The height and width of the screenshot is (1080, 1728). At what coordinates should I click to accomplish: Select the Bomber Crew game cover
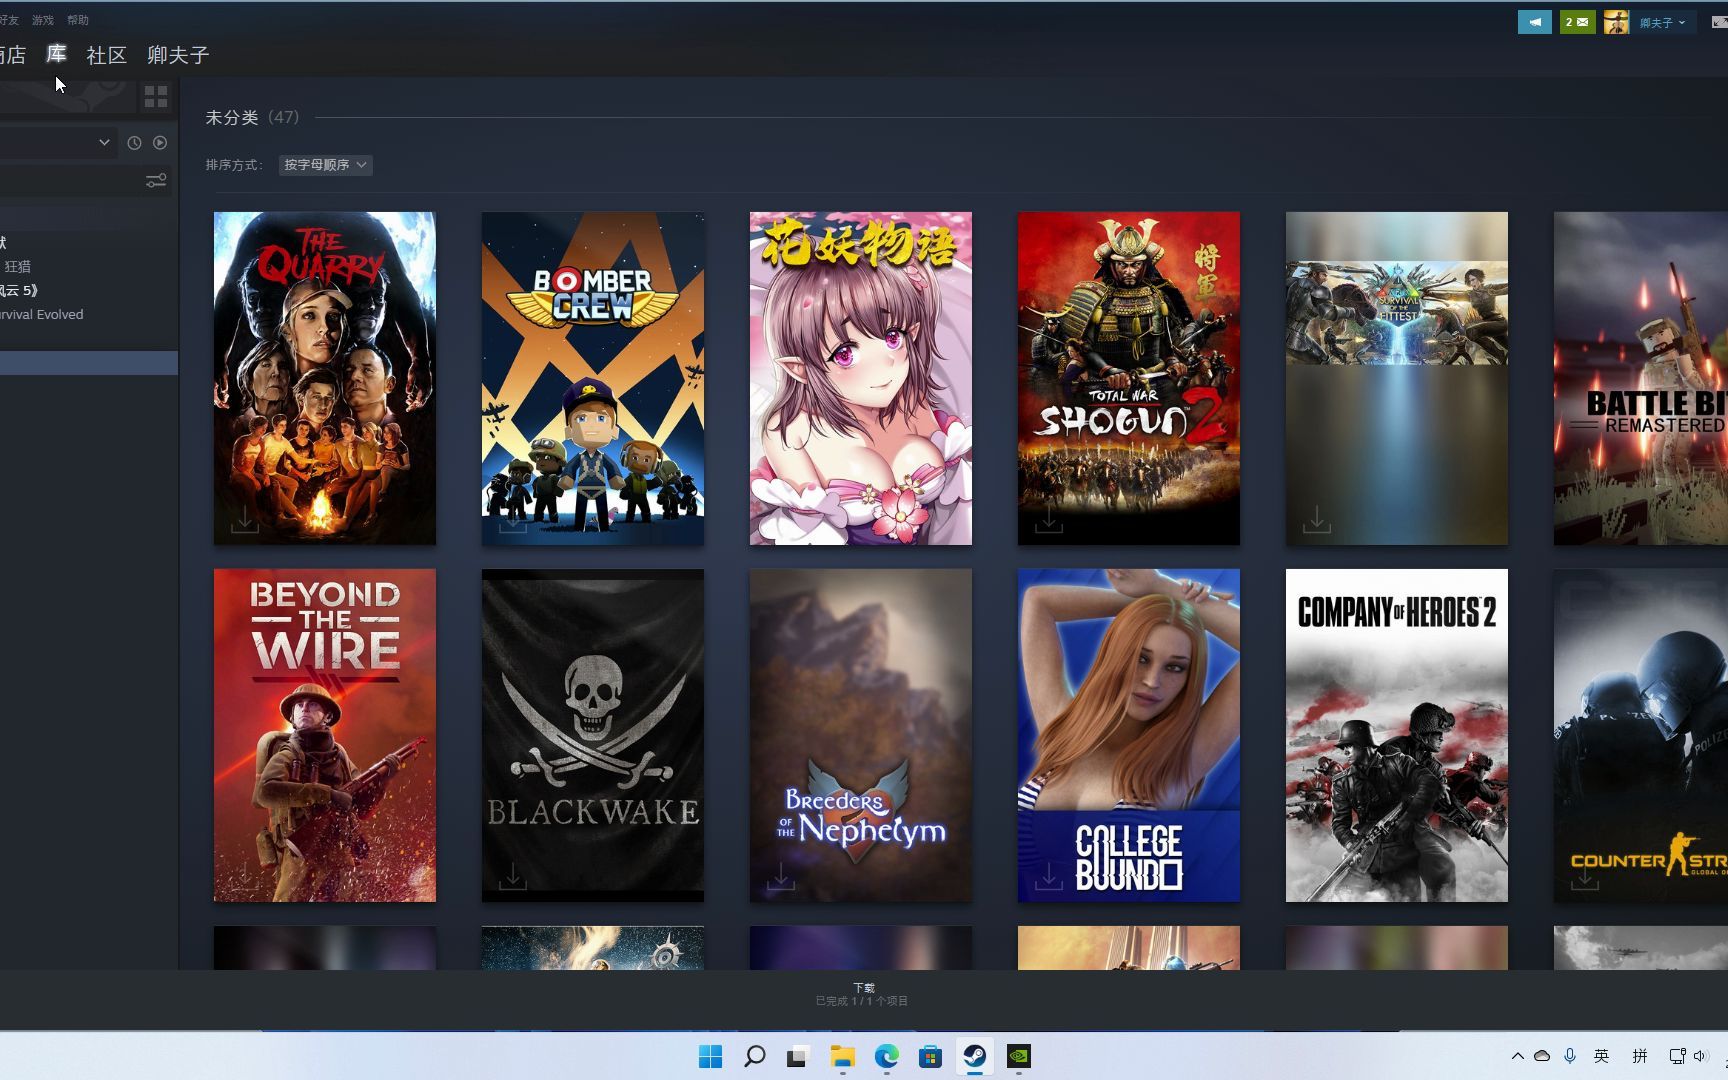coord(593,378)
